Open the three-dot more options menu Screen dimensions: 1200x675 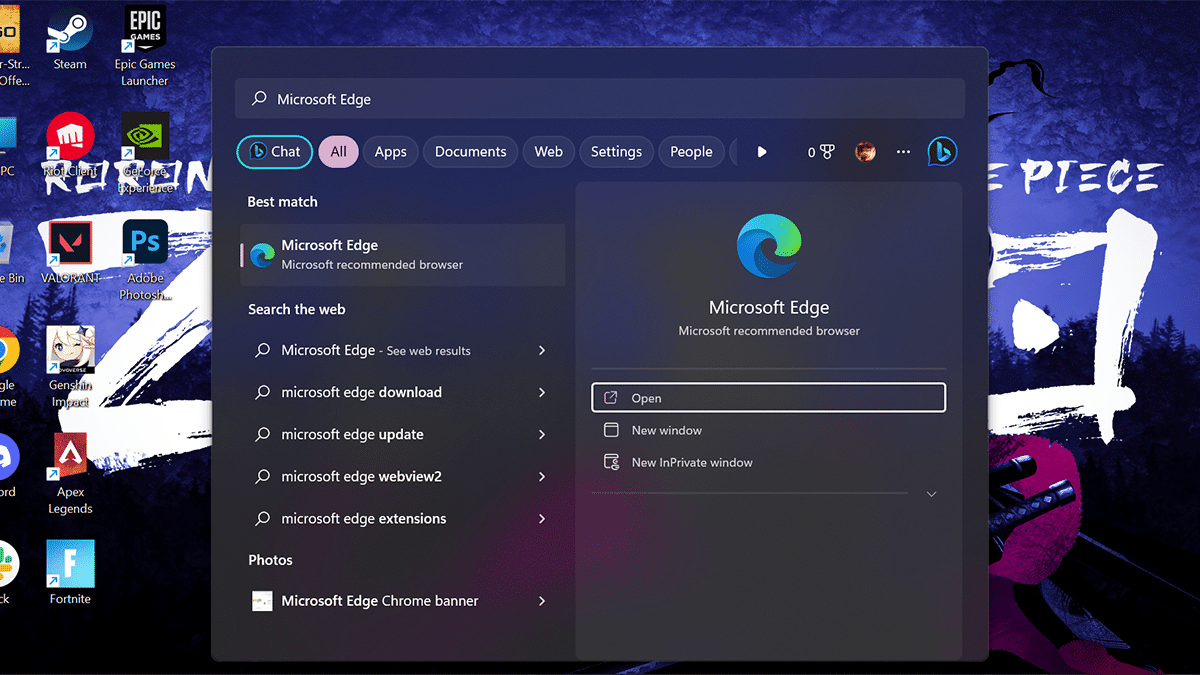(x=903, y=152)
